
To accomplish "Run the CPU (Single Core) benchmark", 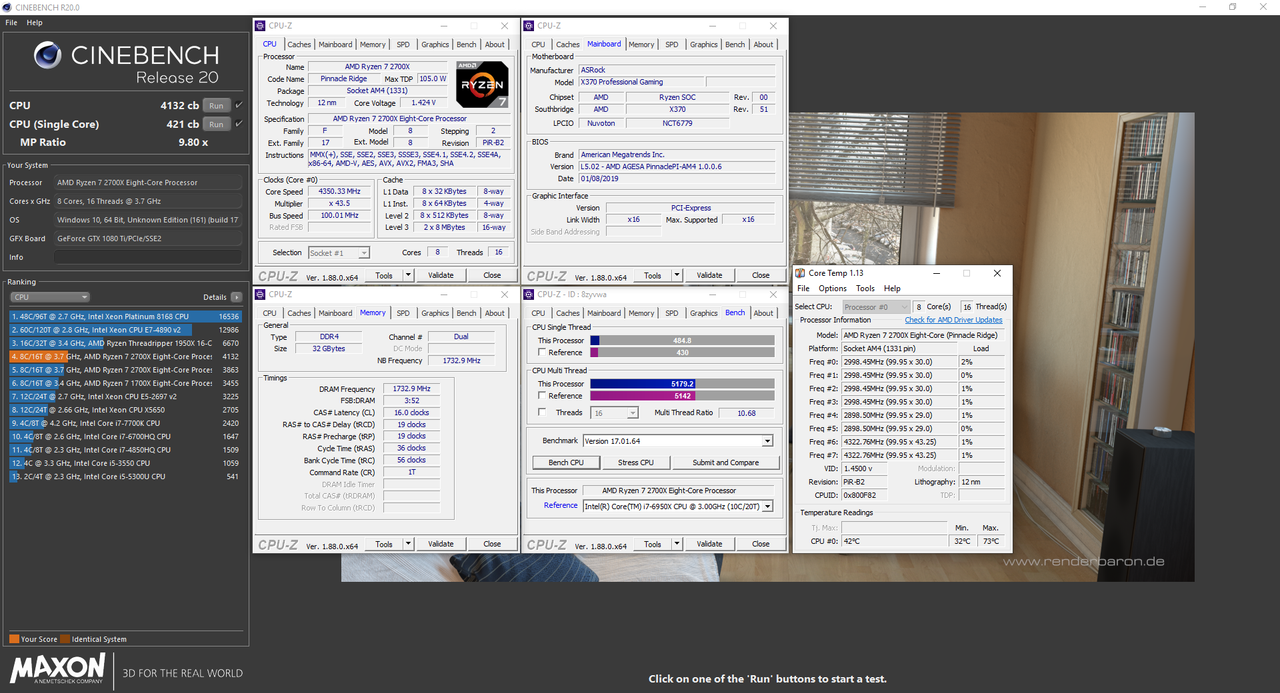I will (x=215, y=124).
